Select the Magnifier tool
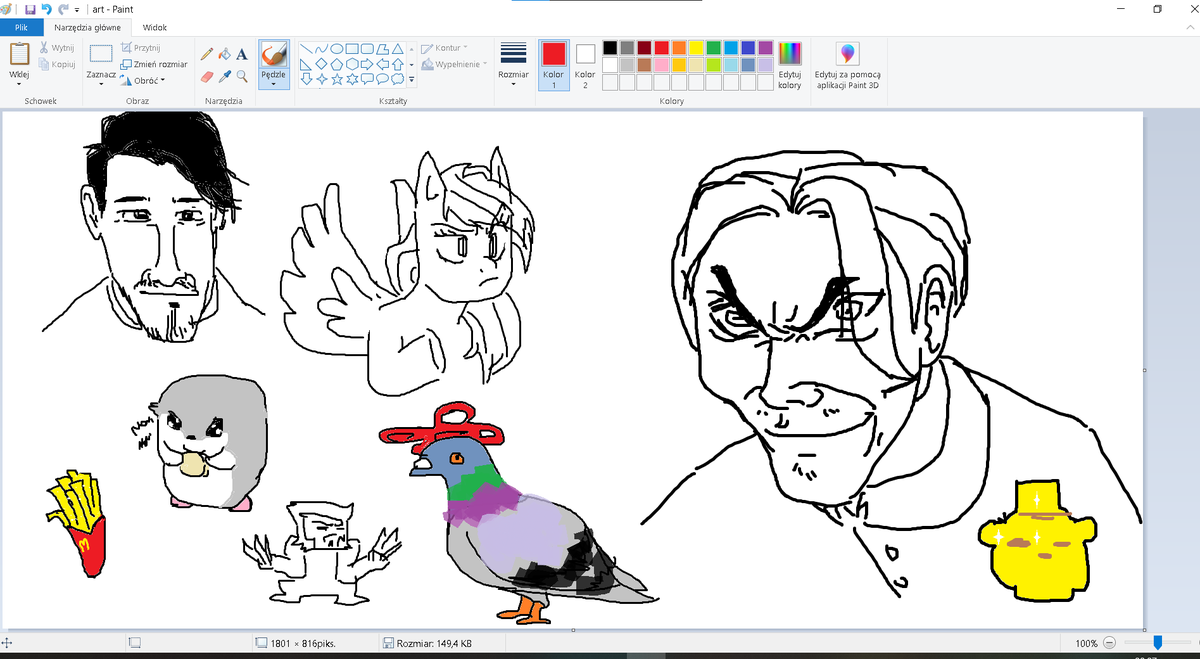This screenshot has height=659, width=1200. pyautogui.click(x=242, y=76)
